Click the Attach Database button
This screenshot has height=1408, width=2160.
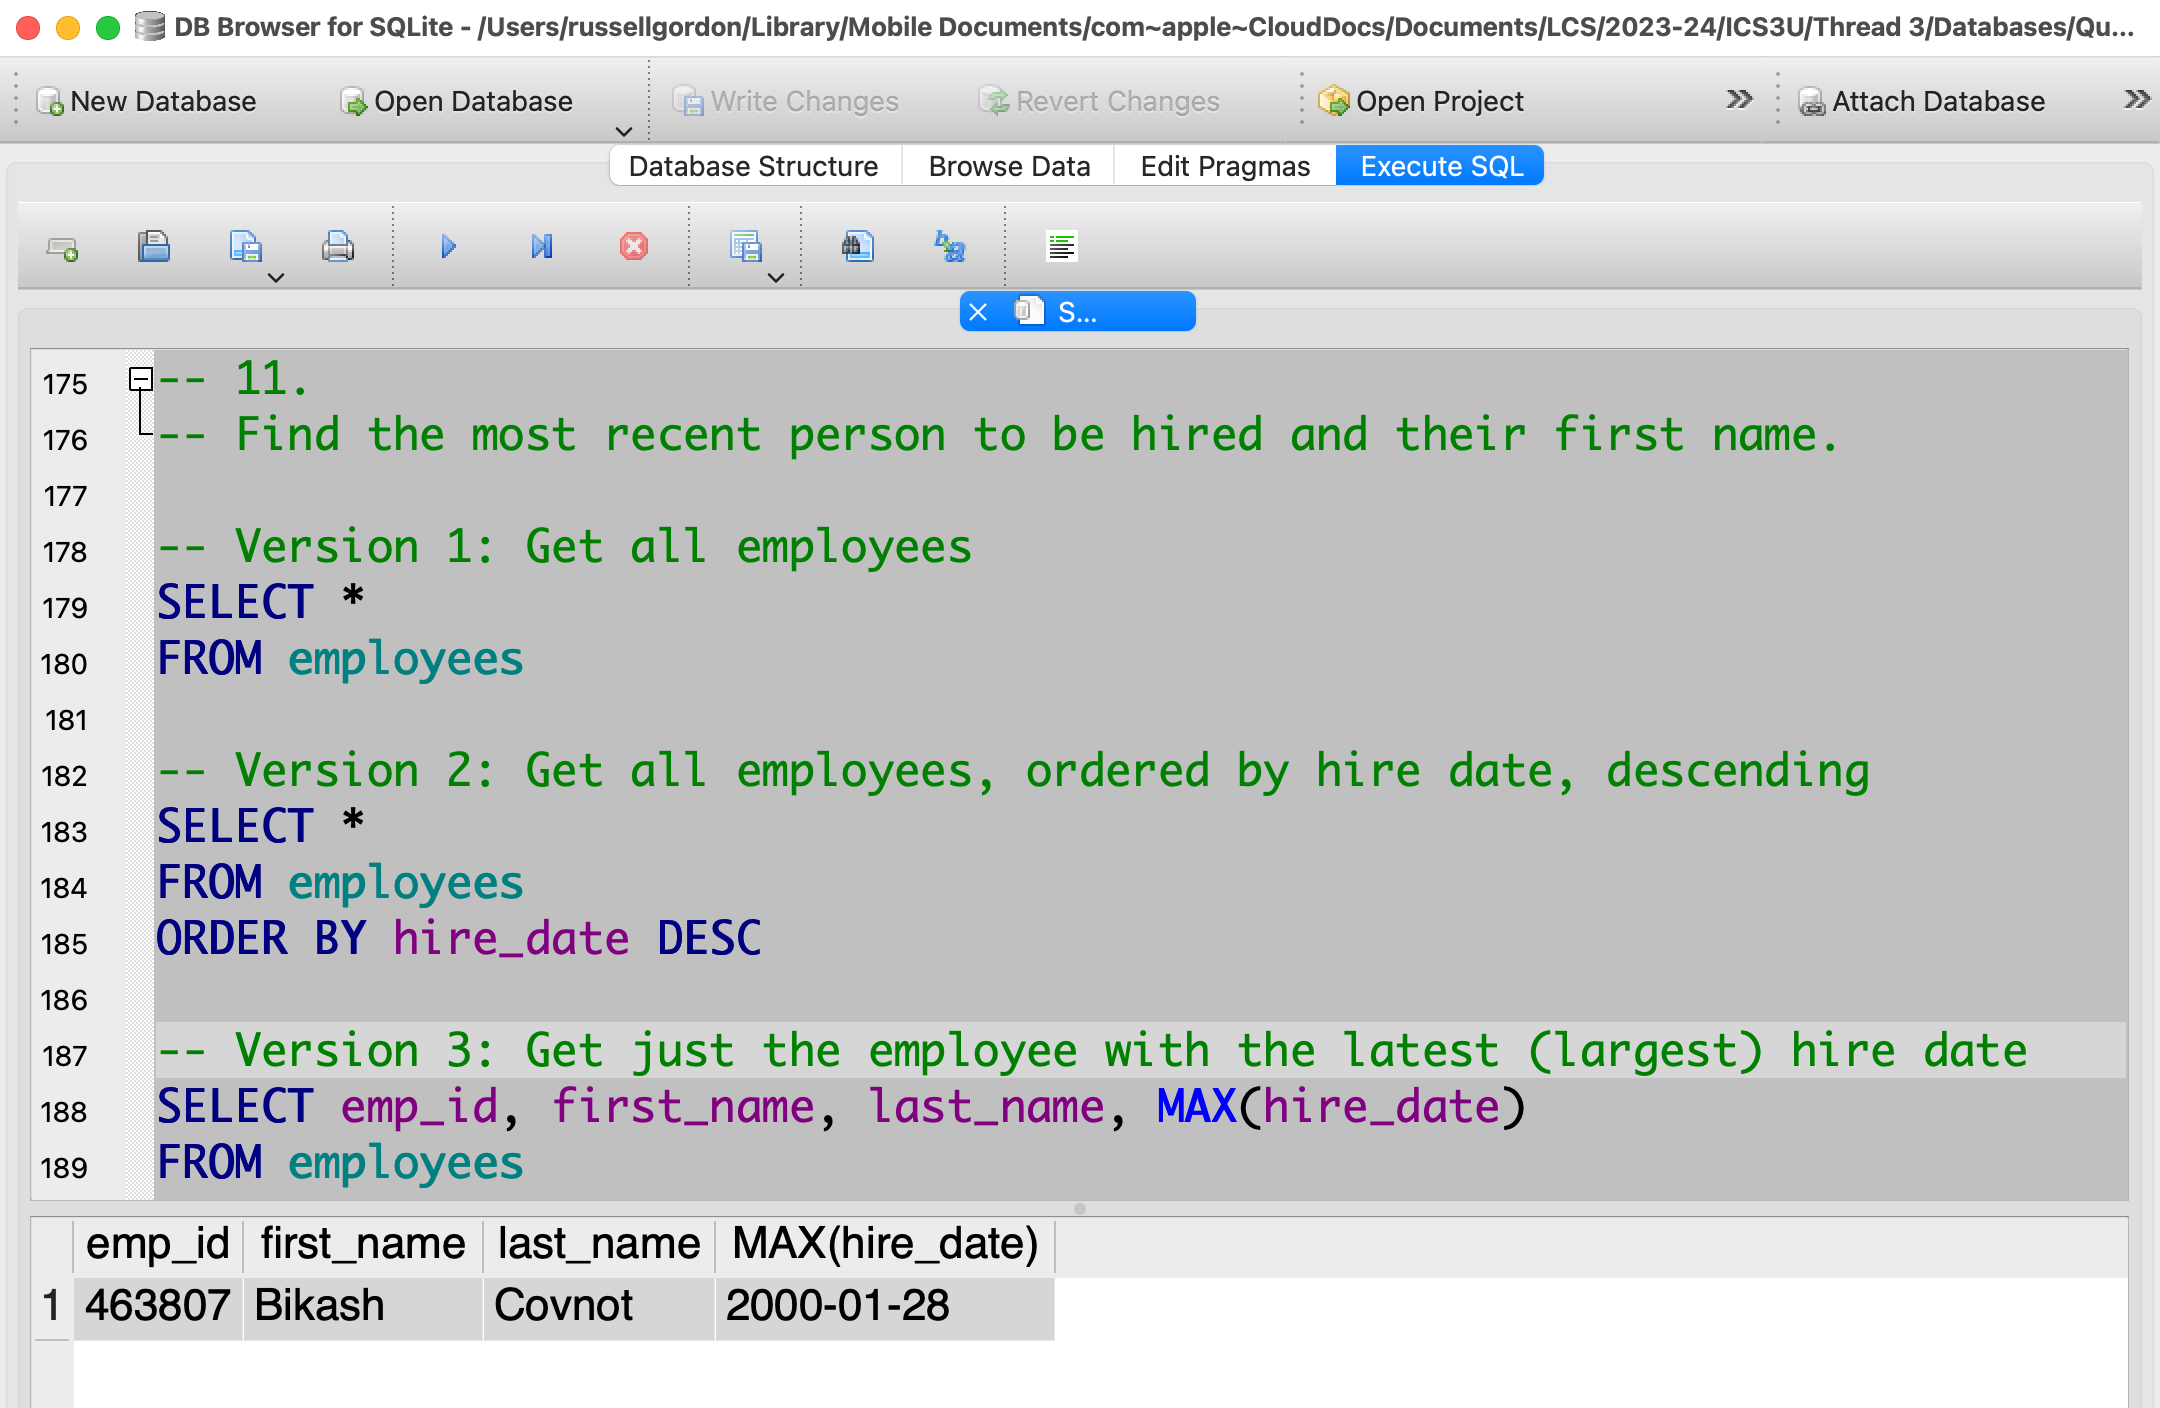pyautogui.click(x=1921, y=101)
